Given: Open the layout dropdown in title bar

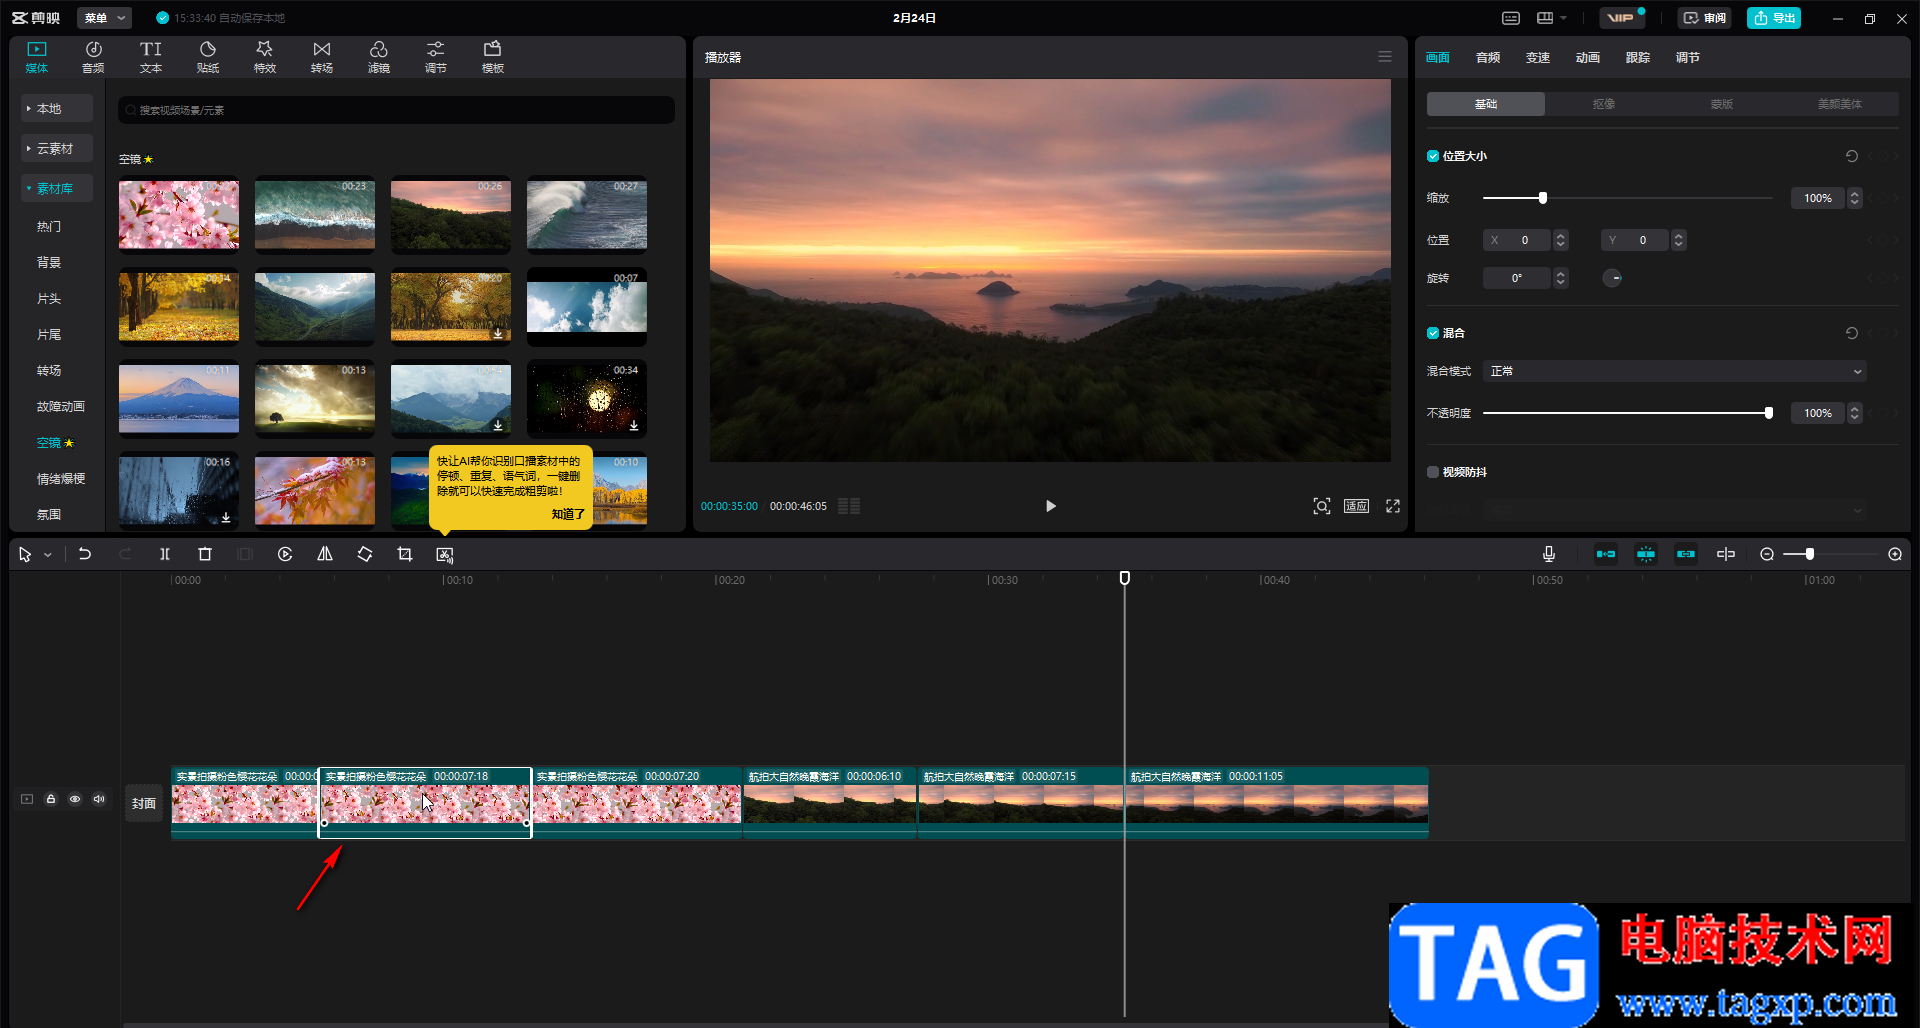Looking at the screenshot, I should coord(1552,18).
